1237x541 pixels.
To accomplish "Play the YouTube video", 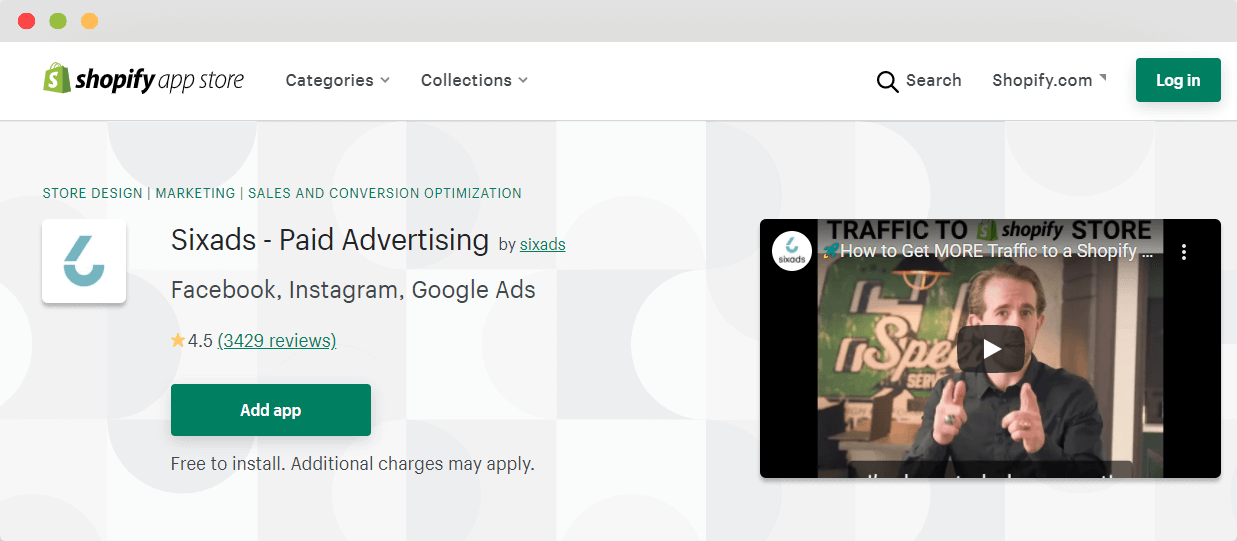I will (990, 348).
